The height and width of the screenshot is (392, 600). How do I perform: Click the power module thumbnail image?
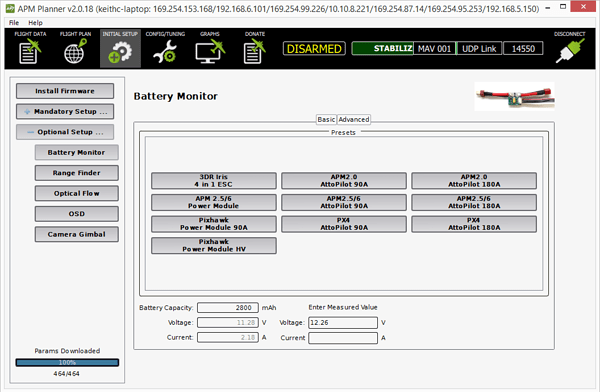pyautogui.click(x=514, y=96)
